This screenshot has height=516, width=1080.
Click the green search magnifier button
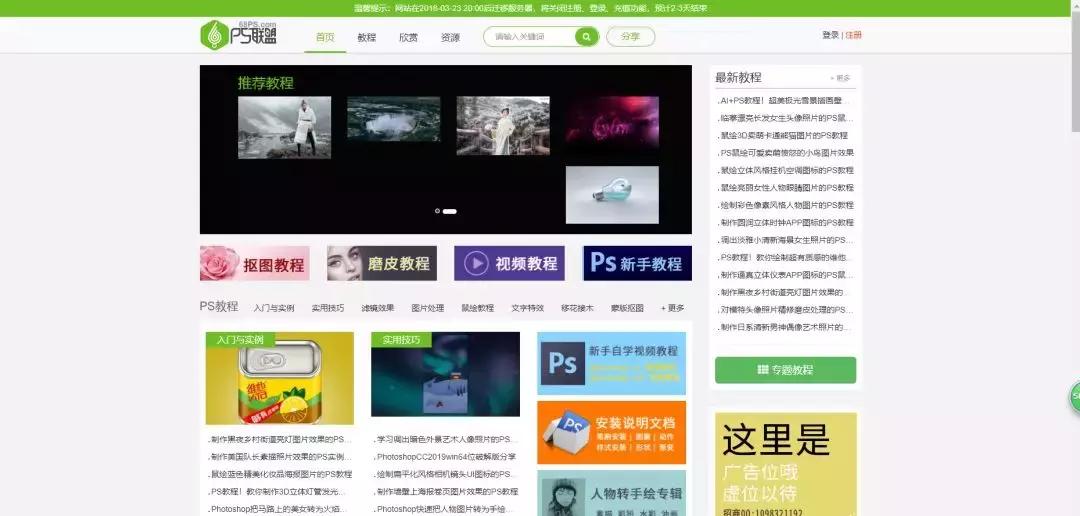586,37
